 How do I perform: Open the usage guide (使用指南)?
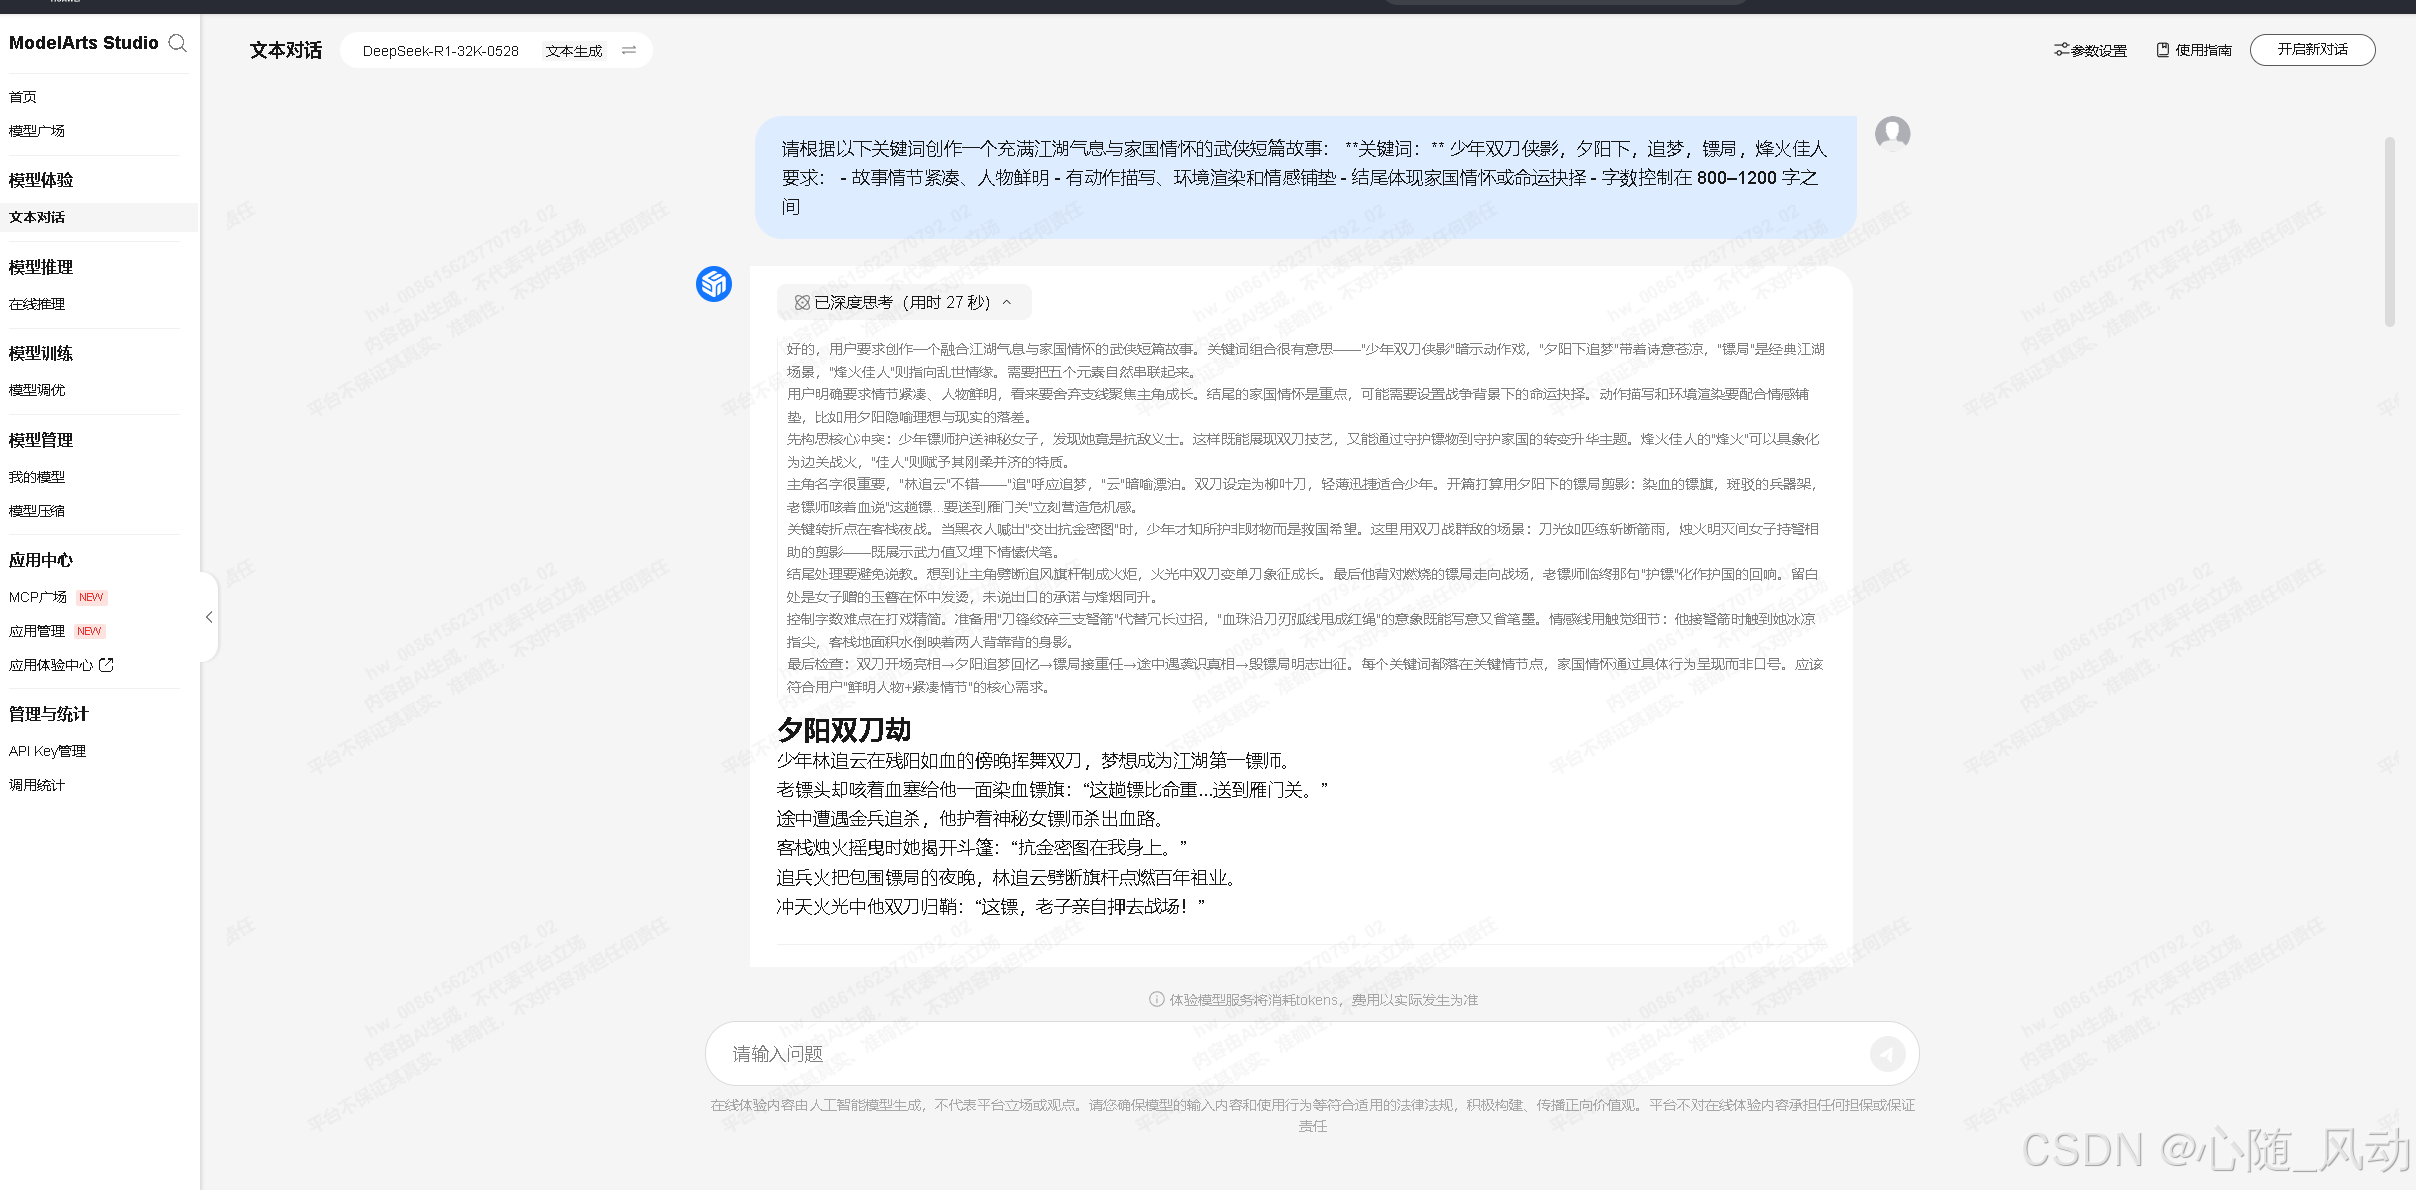click(x=2194, y=50)
